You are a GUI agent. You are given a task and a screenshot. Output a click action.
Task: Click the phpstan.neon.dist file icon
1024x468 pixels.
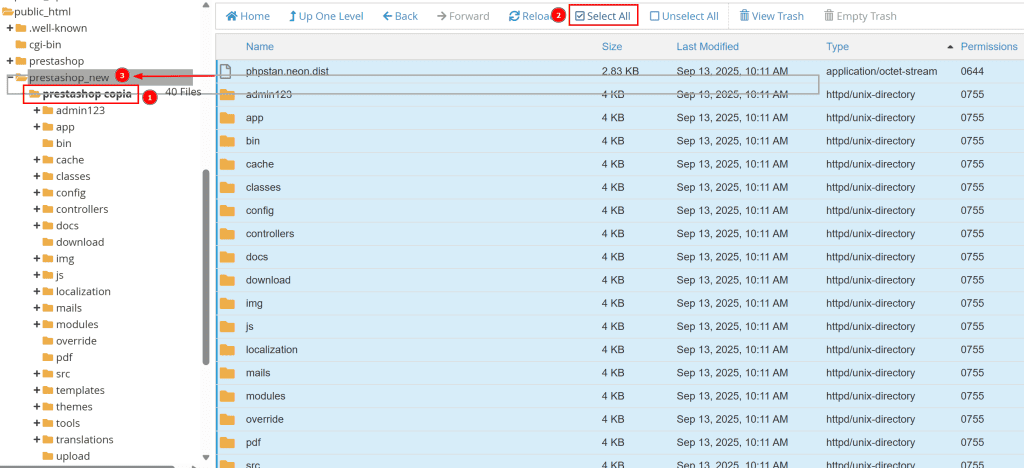226,71
